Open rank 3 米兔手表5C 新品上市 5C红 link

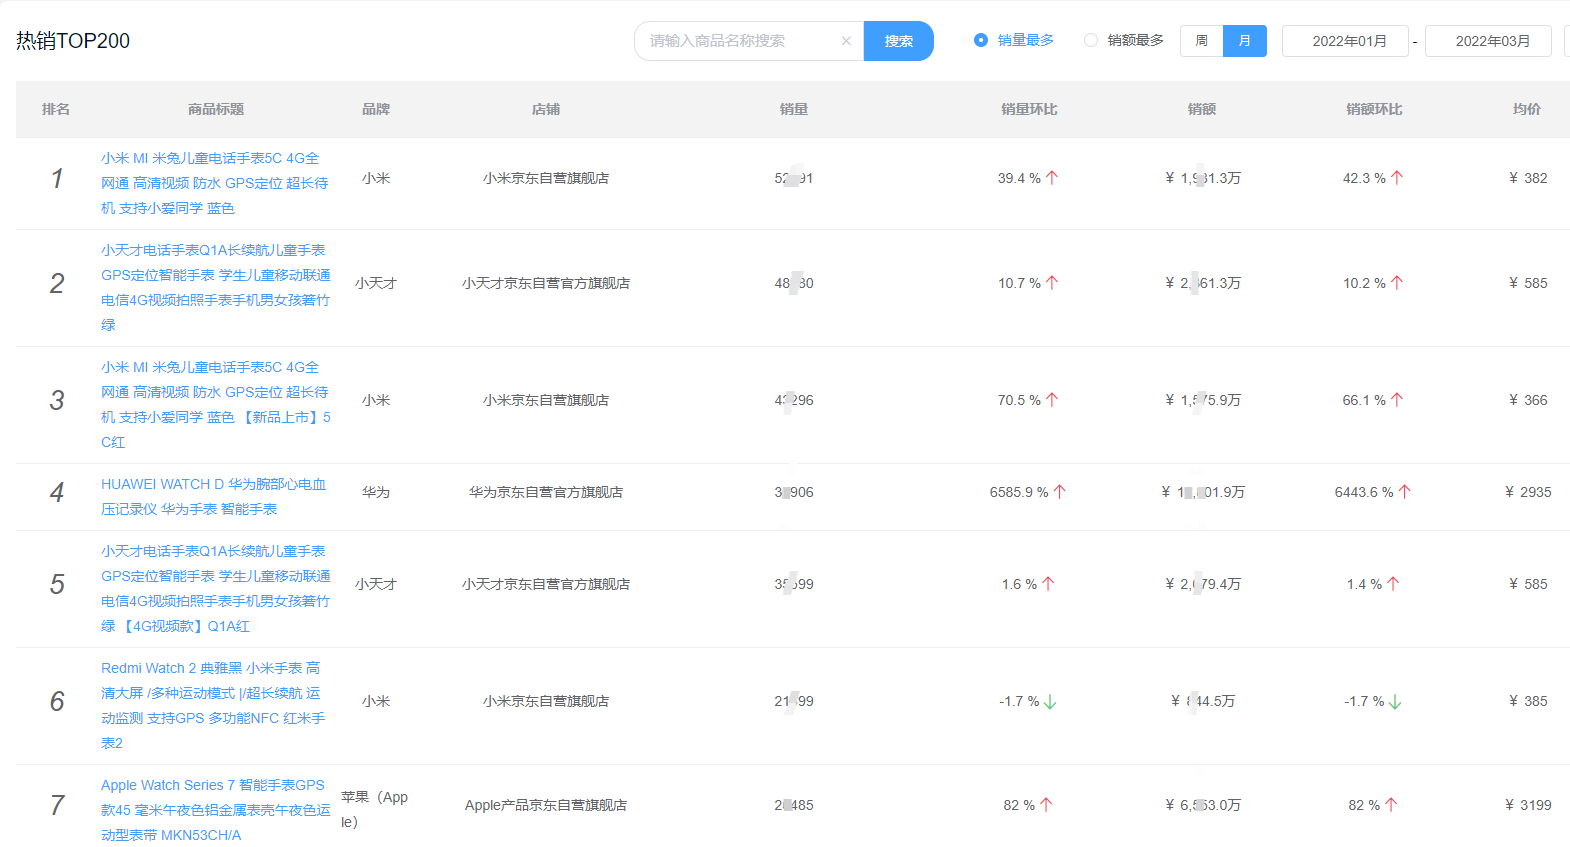pyautogui.click(x=215, y=405)
